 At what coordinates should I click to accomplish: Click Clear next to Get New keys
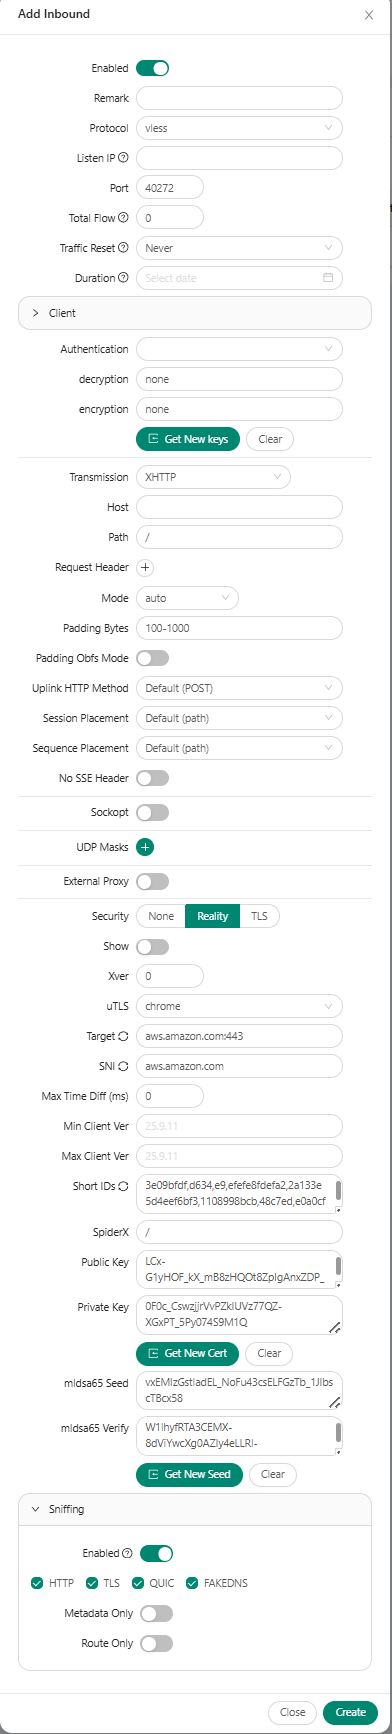point(270,439)
